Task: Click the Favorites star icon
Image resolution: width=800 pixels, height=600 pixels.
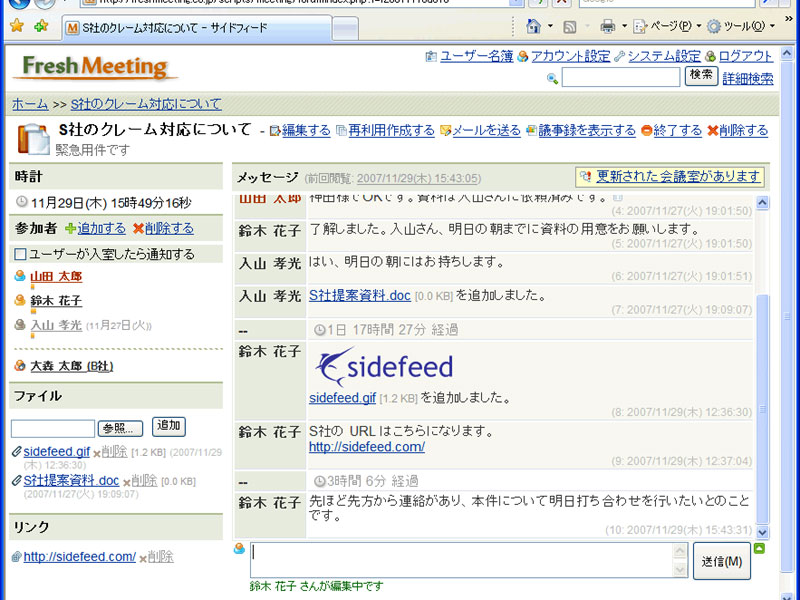Action: pos(16,26)
